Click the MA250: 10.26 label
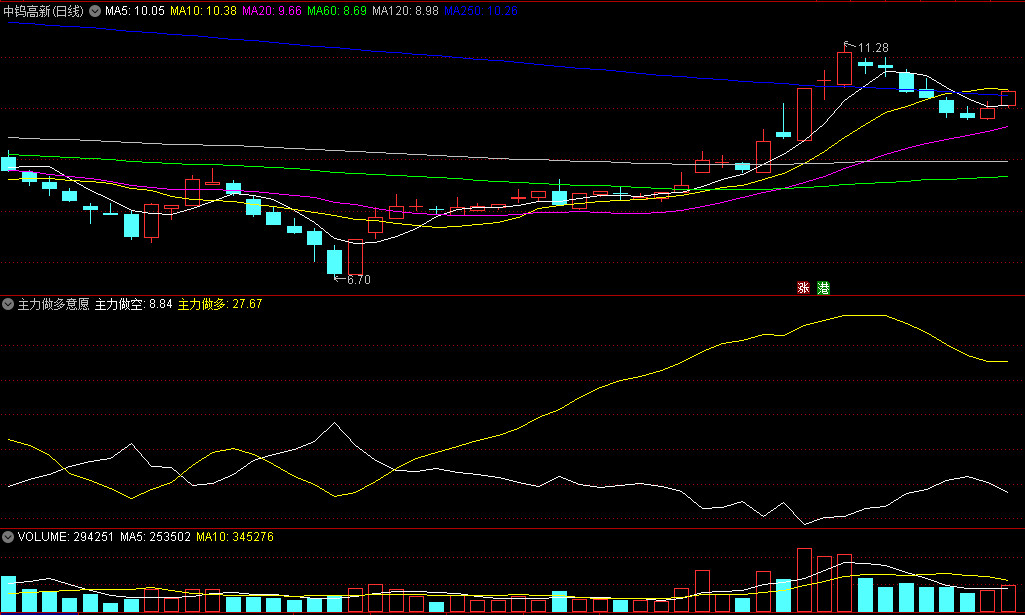 tap(481, 11)
